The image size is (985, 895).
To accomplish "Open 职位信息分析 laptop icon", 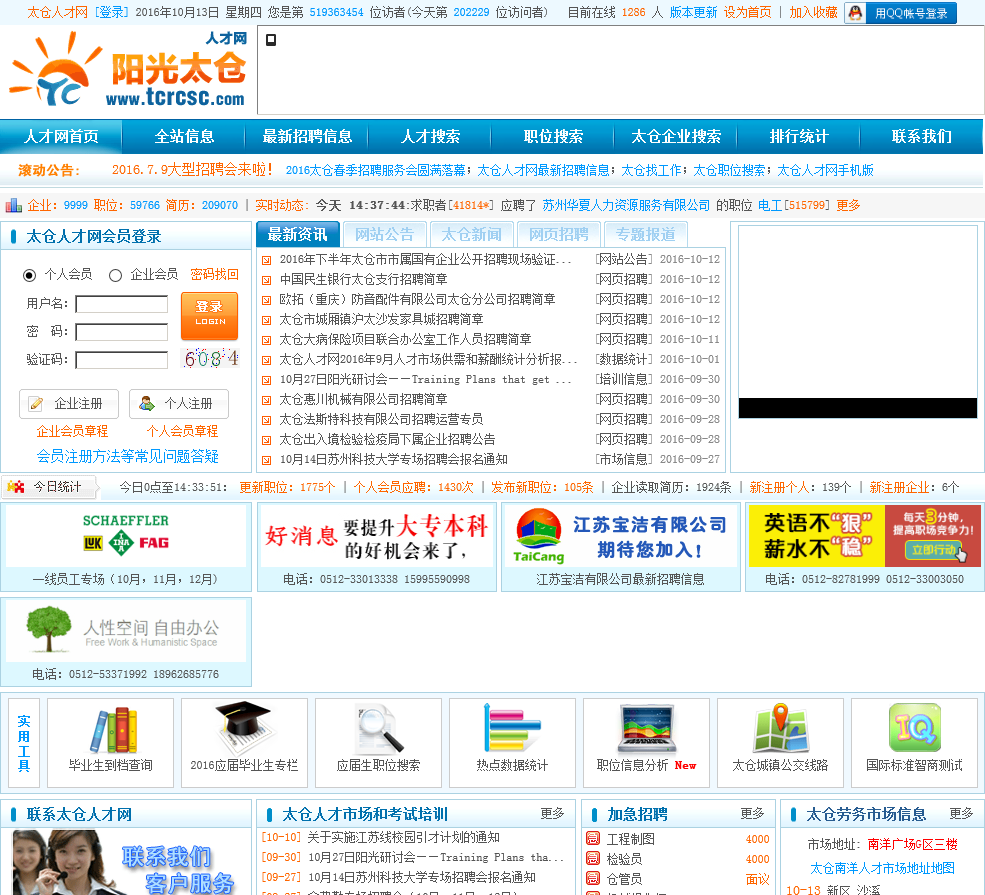I will (x=646, y=729).
